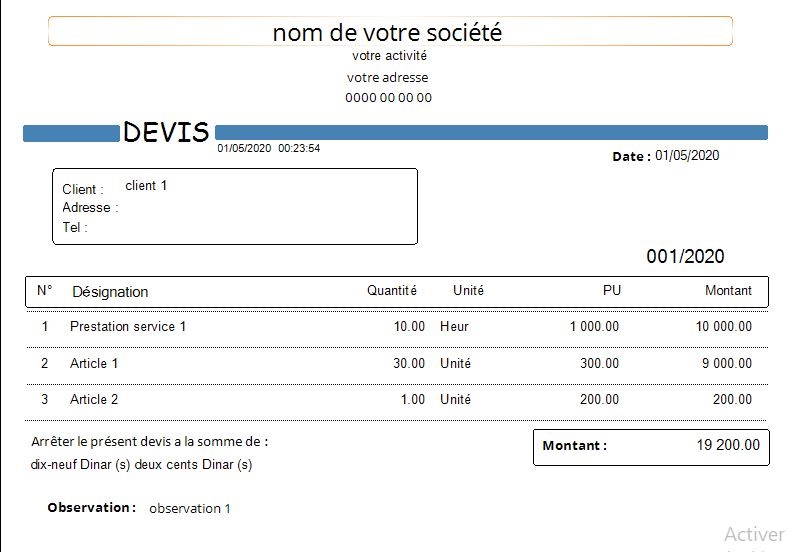Viewport: 788px width, 552px height.
Task: Click the company name header box
Action: click(x=390, y=32)
